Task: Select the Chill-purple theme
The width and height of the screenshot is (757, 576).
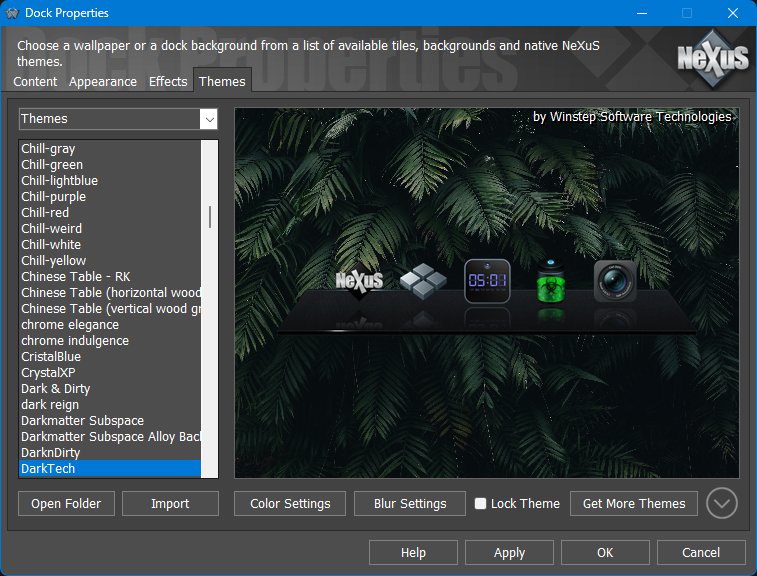Action: [110, 197]
